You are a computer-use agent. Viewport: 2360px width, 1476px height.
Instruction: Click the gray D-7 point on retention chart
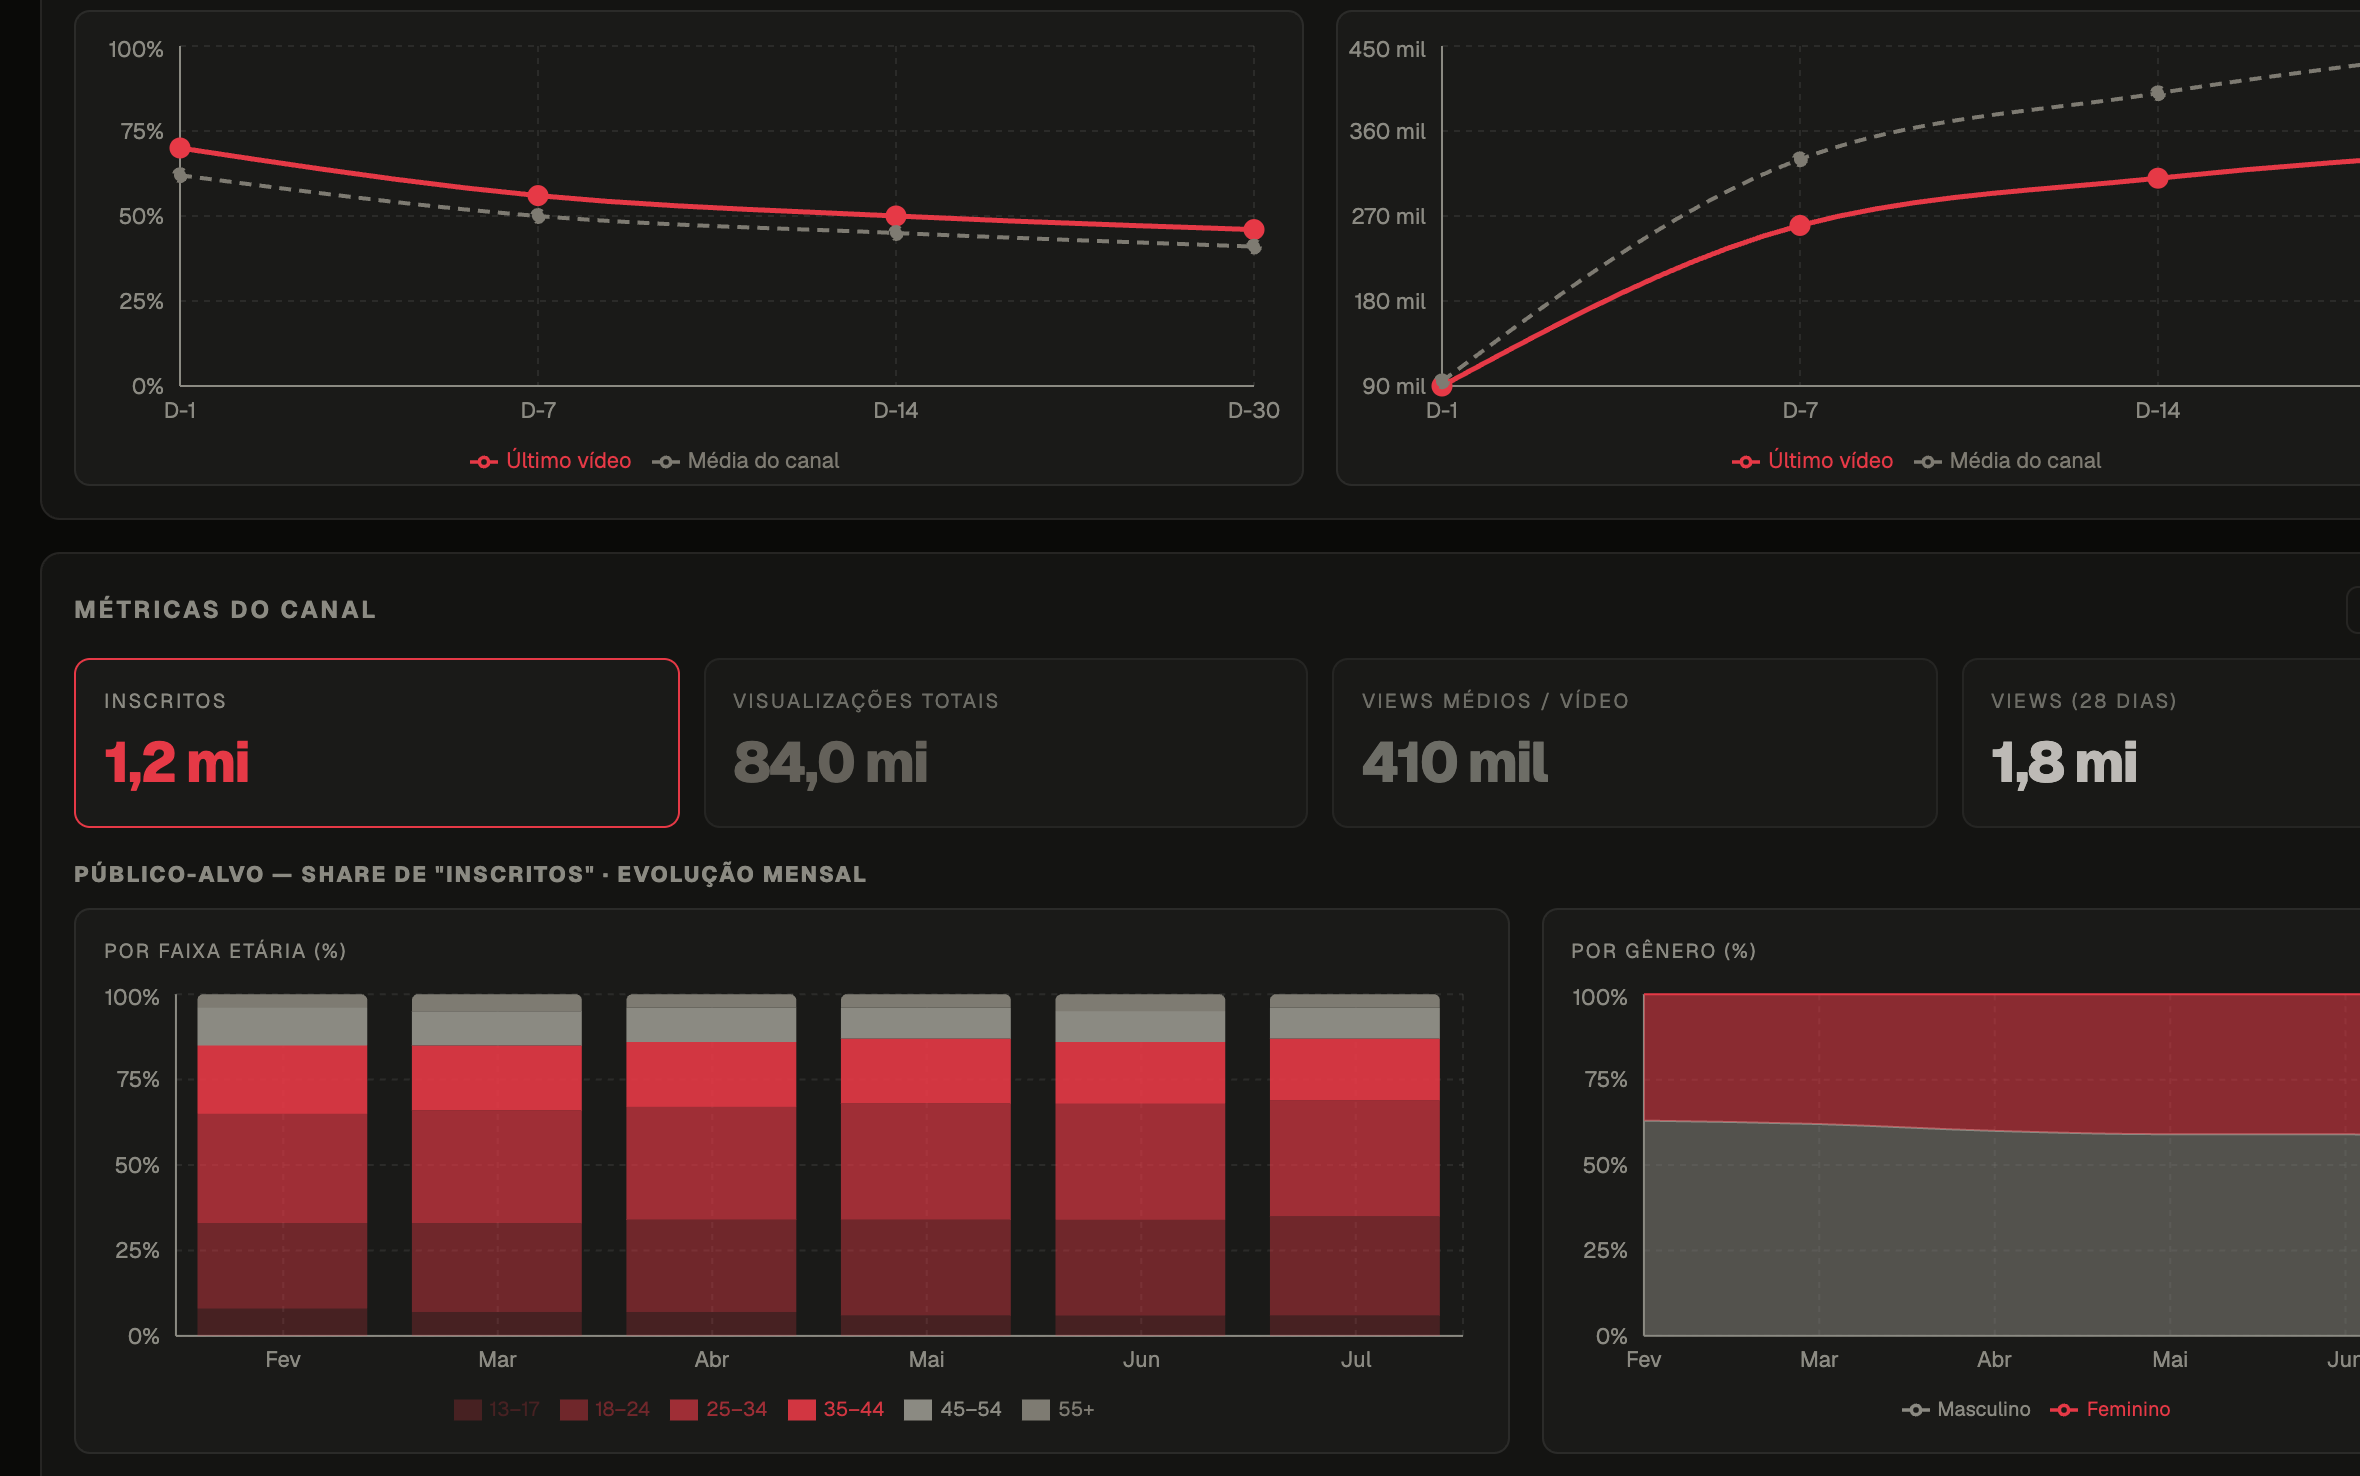538,216
